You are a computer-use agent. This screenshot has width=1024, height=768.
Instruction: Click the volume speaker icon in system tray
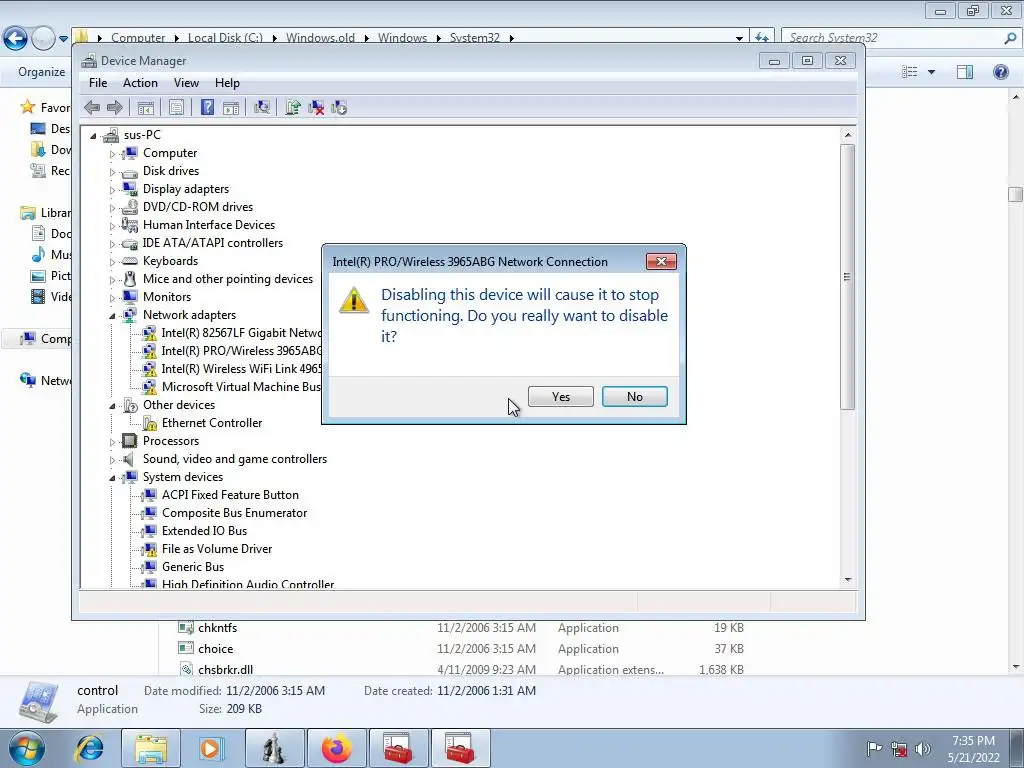tap(922, 749)
